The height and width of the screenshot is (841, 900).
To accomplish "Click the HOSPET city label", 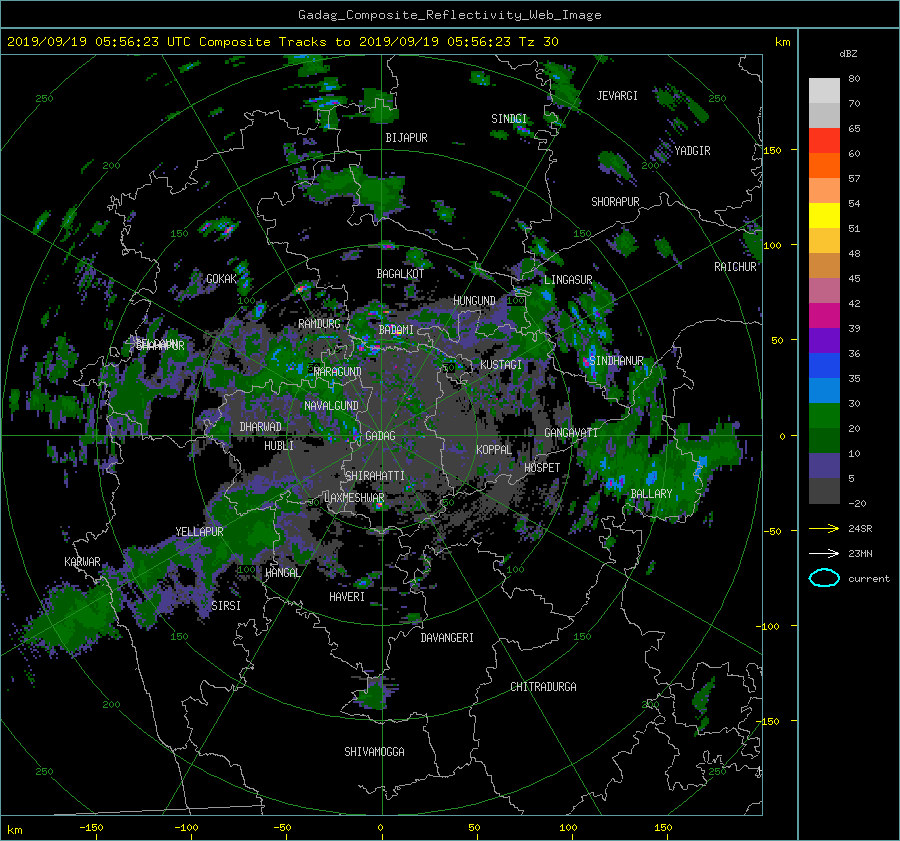I will [542, 468].
